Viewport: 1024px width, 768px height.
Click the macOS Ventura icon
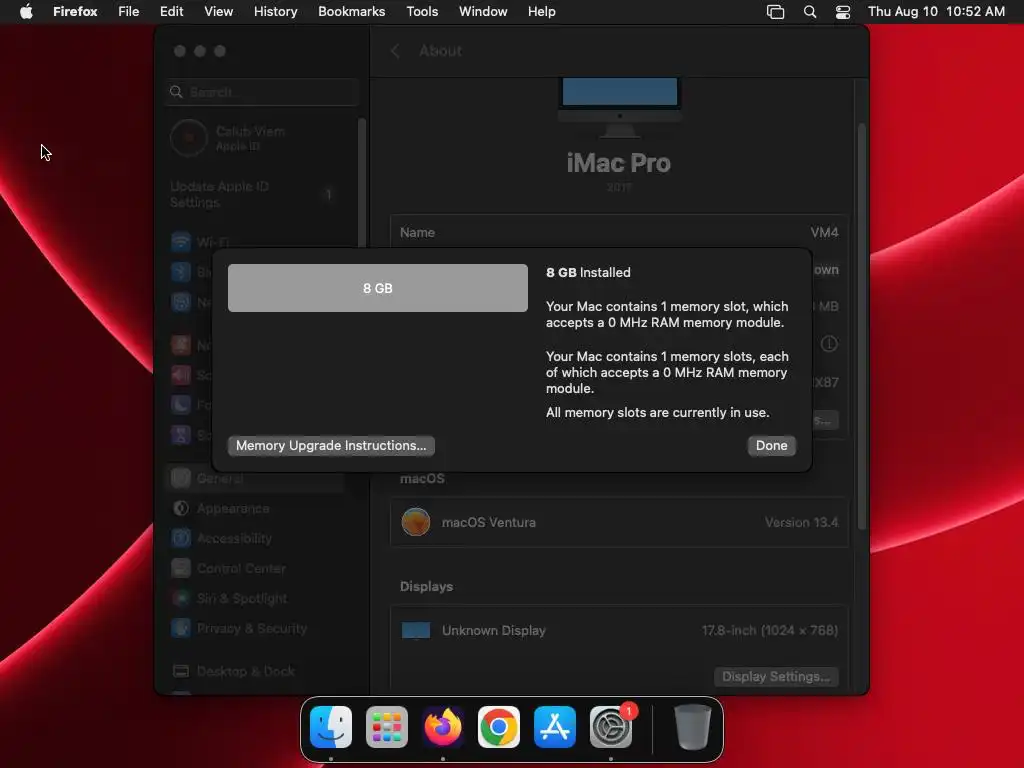coord(416,522)
